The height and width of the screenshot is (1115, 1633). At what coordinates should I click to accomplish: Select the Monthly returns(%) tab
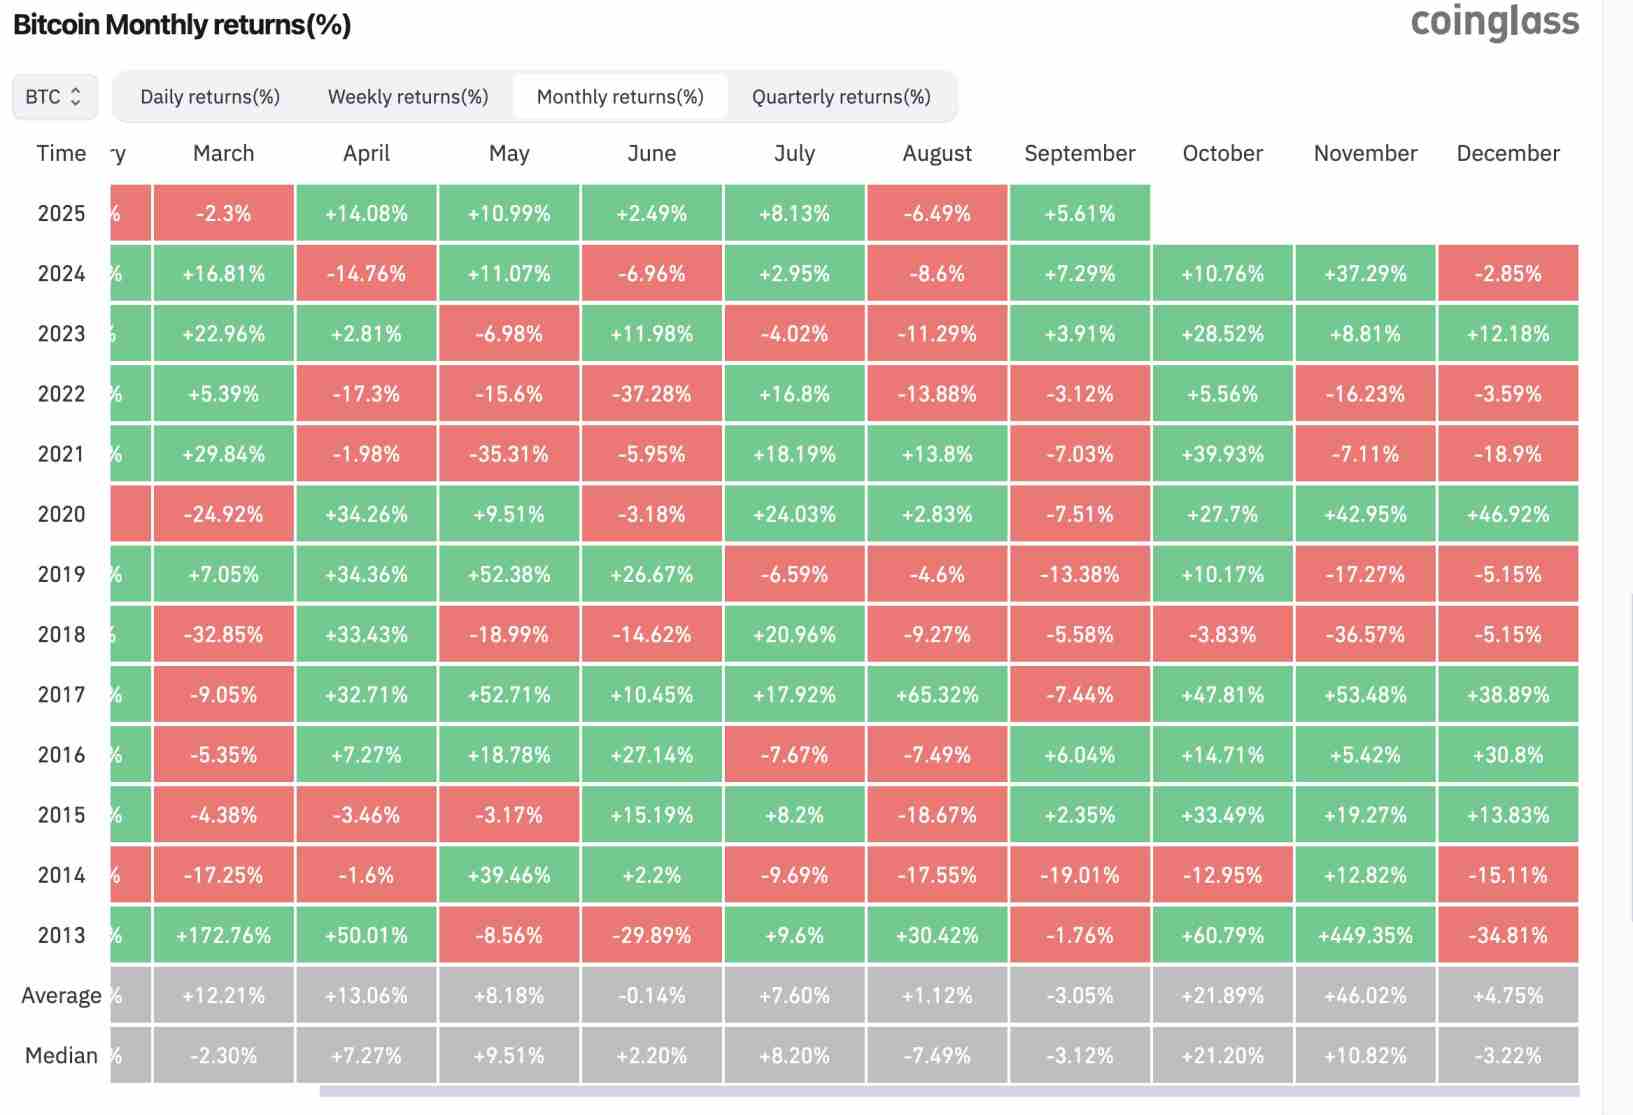[620, 97]
